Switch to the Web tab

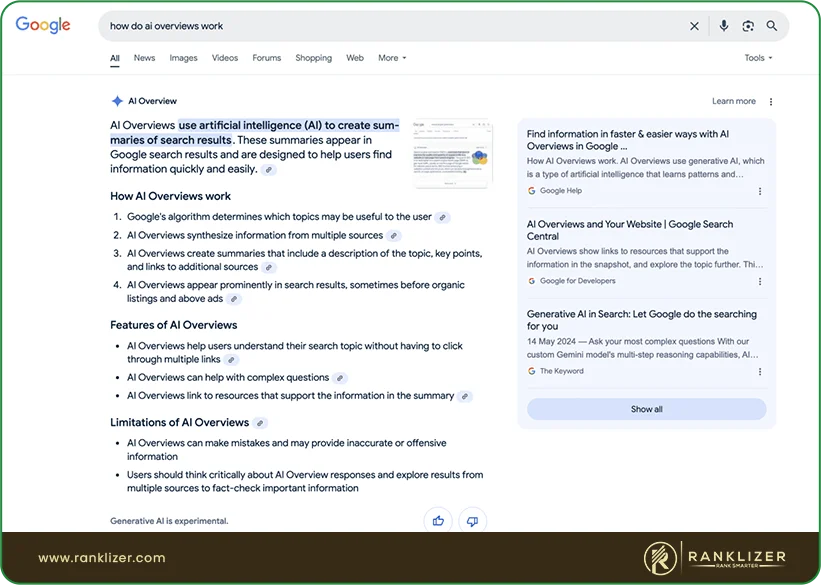[354, 58]
